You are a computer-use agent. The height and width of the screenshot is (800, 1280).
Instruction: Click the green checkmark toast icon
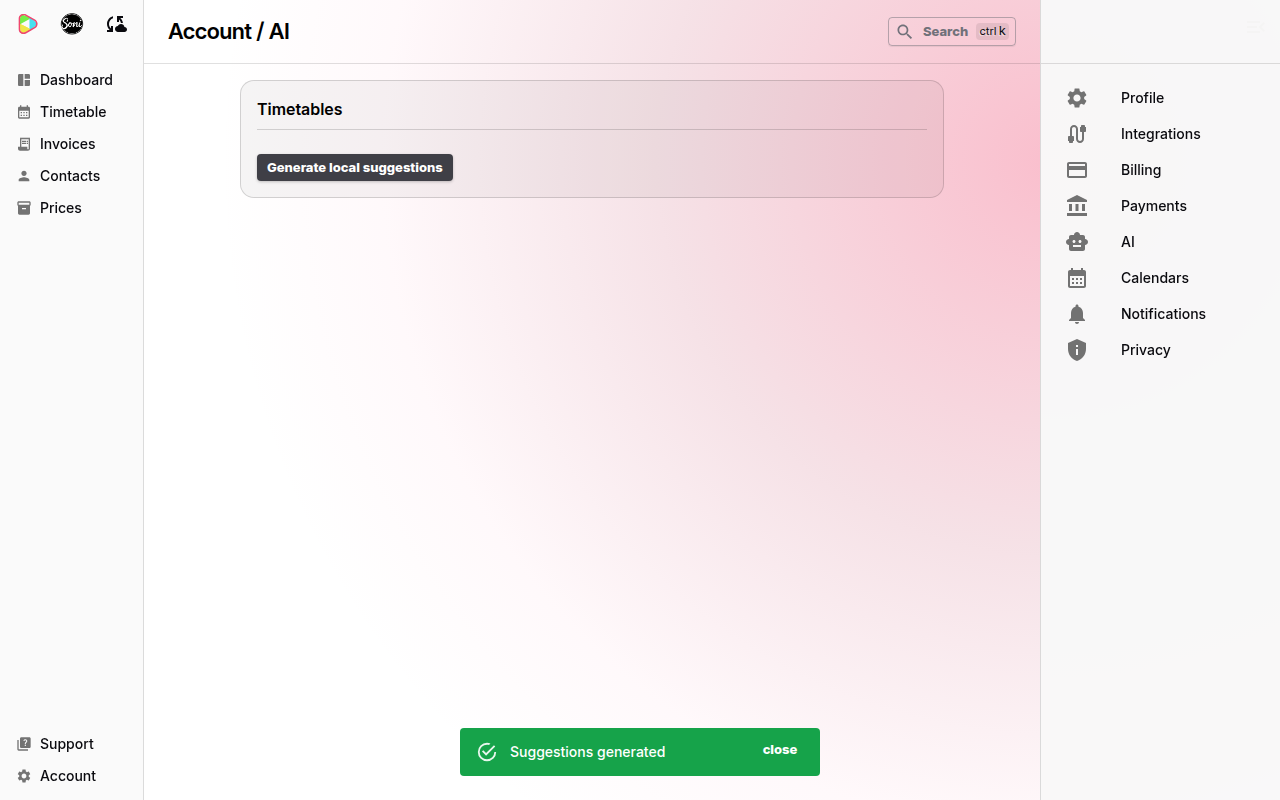point(487,752)
